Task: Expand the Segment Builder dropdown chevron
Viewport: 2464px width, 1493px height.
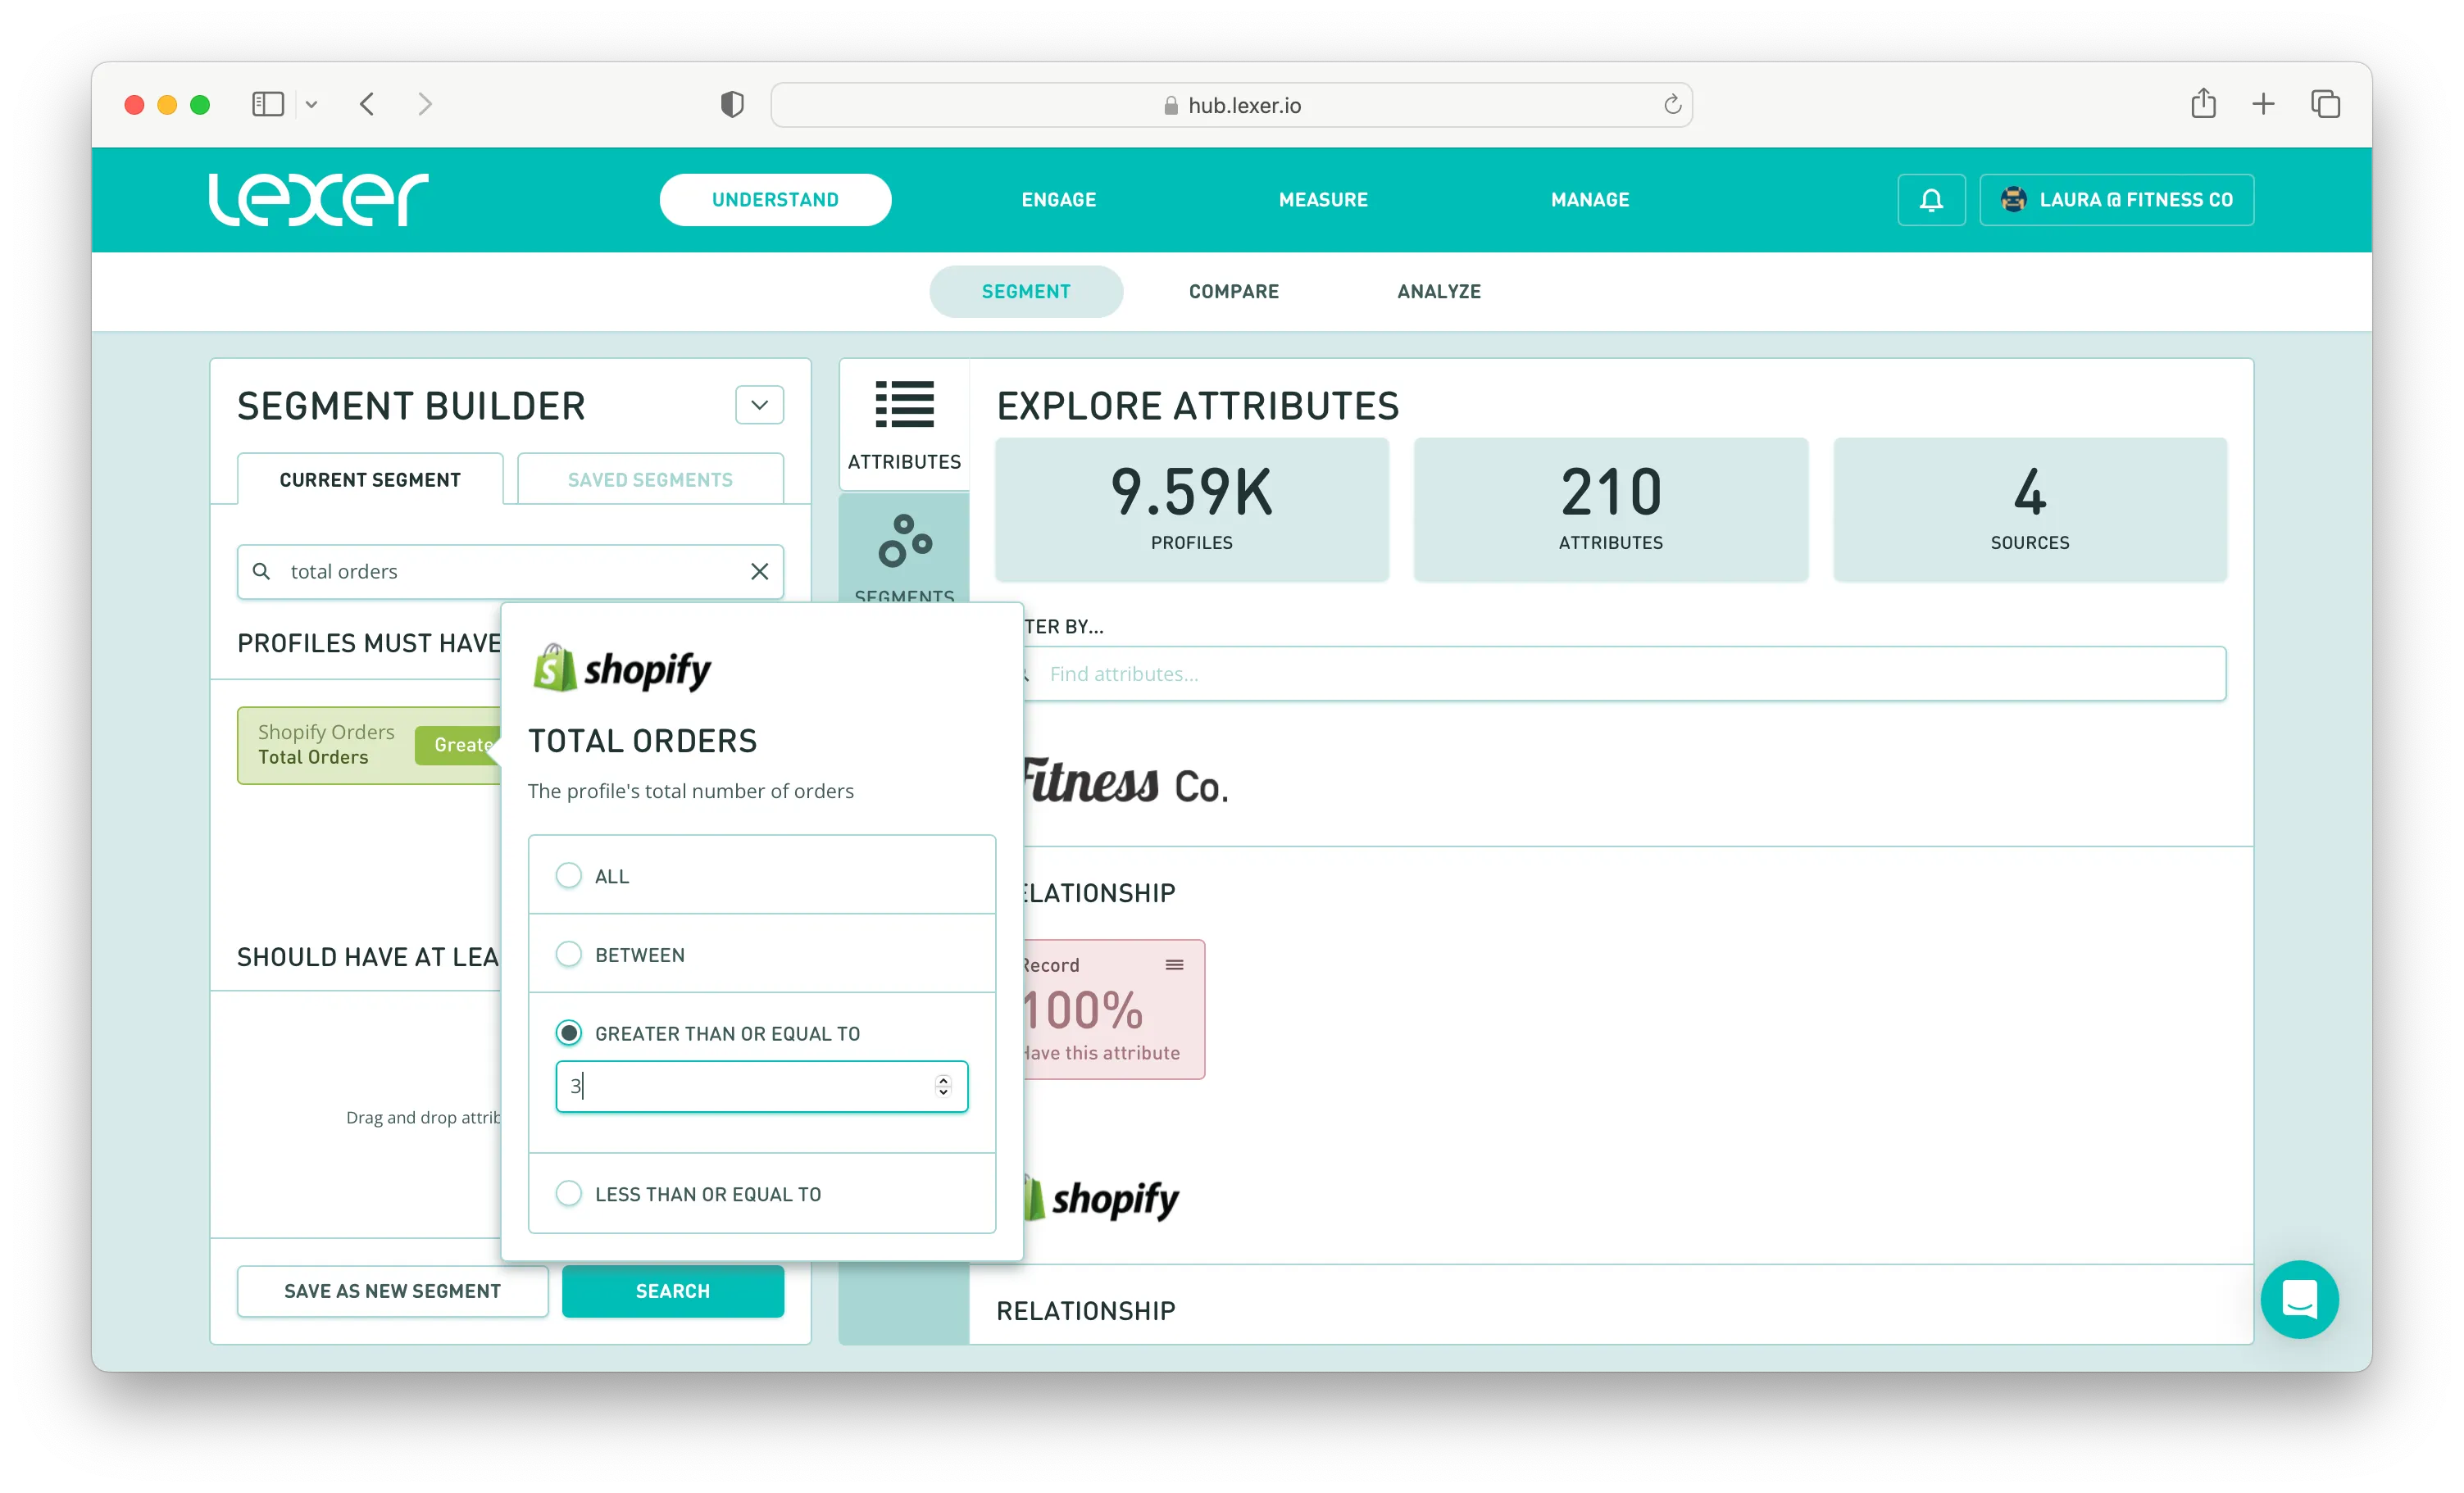Action: pyautogui.click(x=759, y=405)
